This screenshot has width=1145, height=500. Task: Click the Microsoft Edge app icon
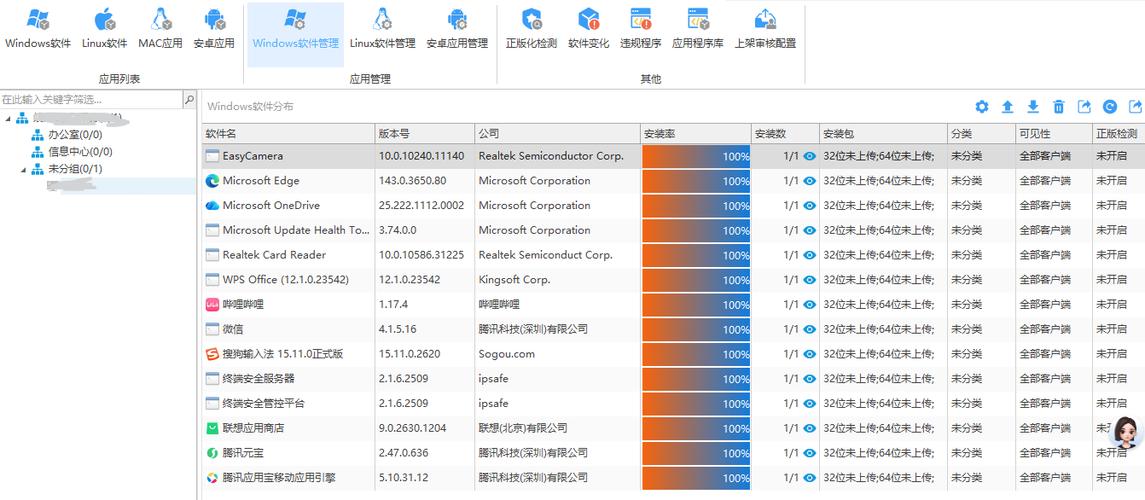[x=212, y=181]
